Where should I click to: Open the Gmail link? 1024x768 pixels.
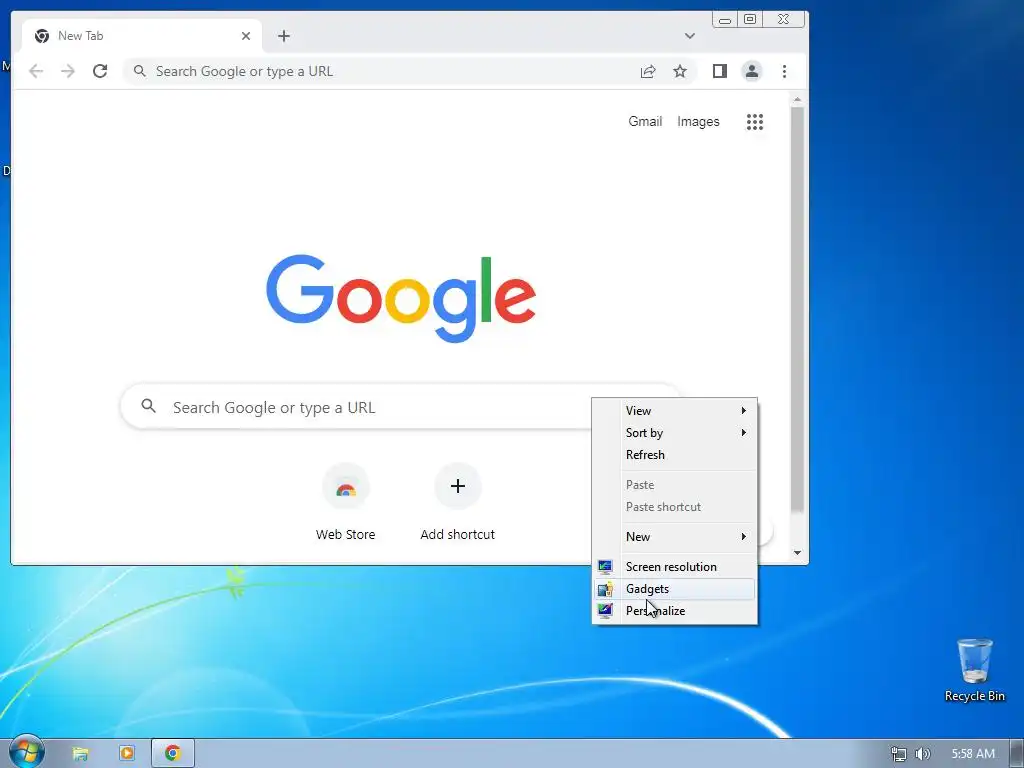[645, 121]
